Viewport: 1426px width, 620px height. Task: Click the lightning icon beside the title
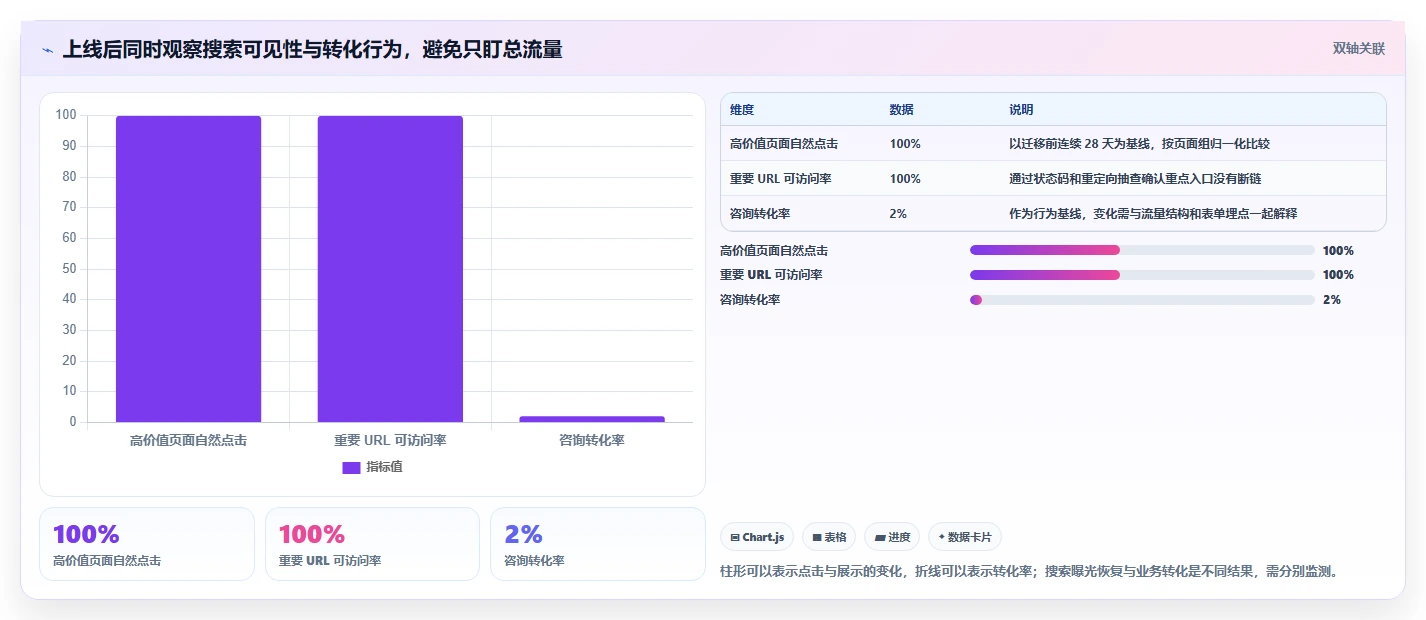(x=48, y=49)
